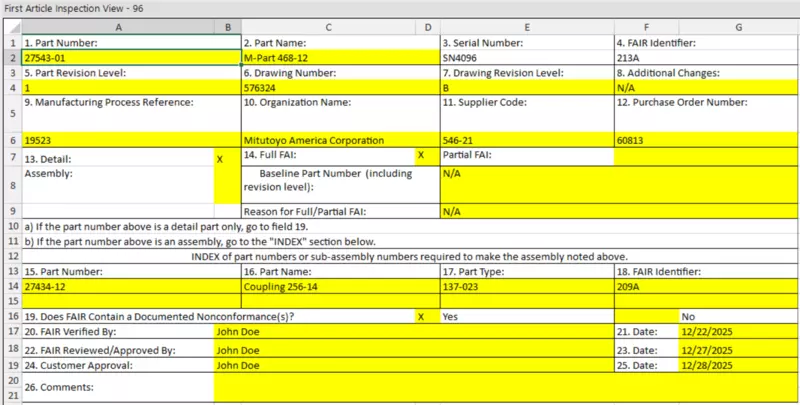Screen dimensions: 800x405
Task: Click index part number 27434-12
Action: [x=131, y=286]
